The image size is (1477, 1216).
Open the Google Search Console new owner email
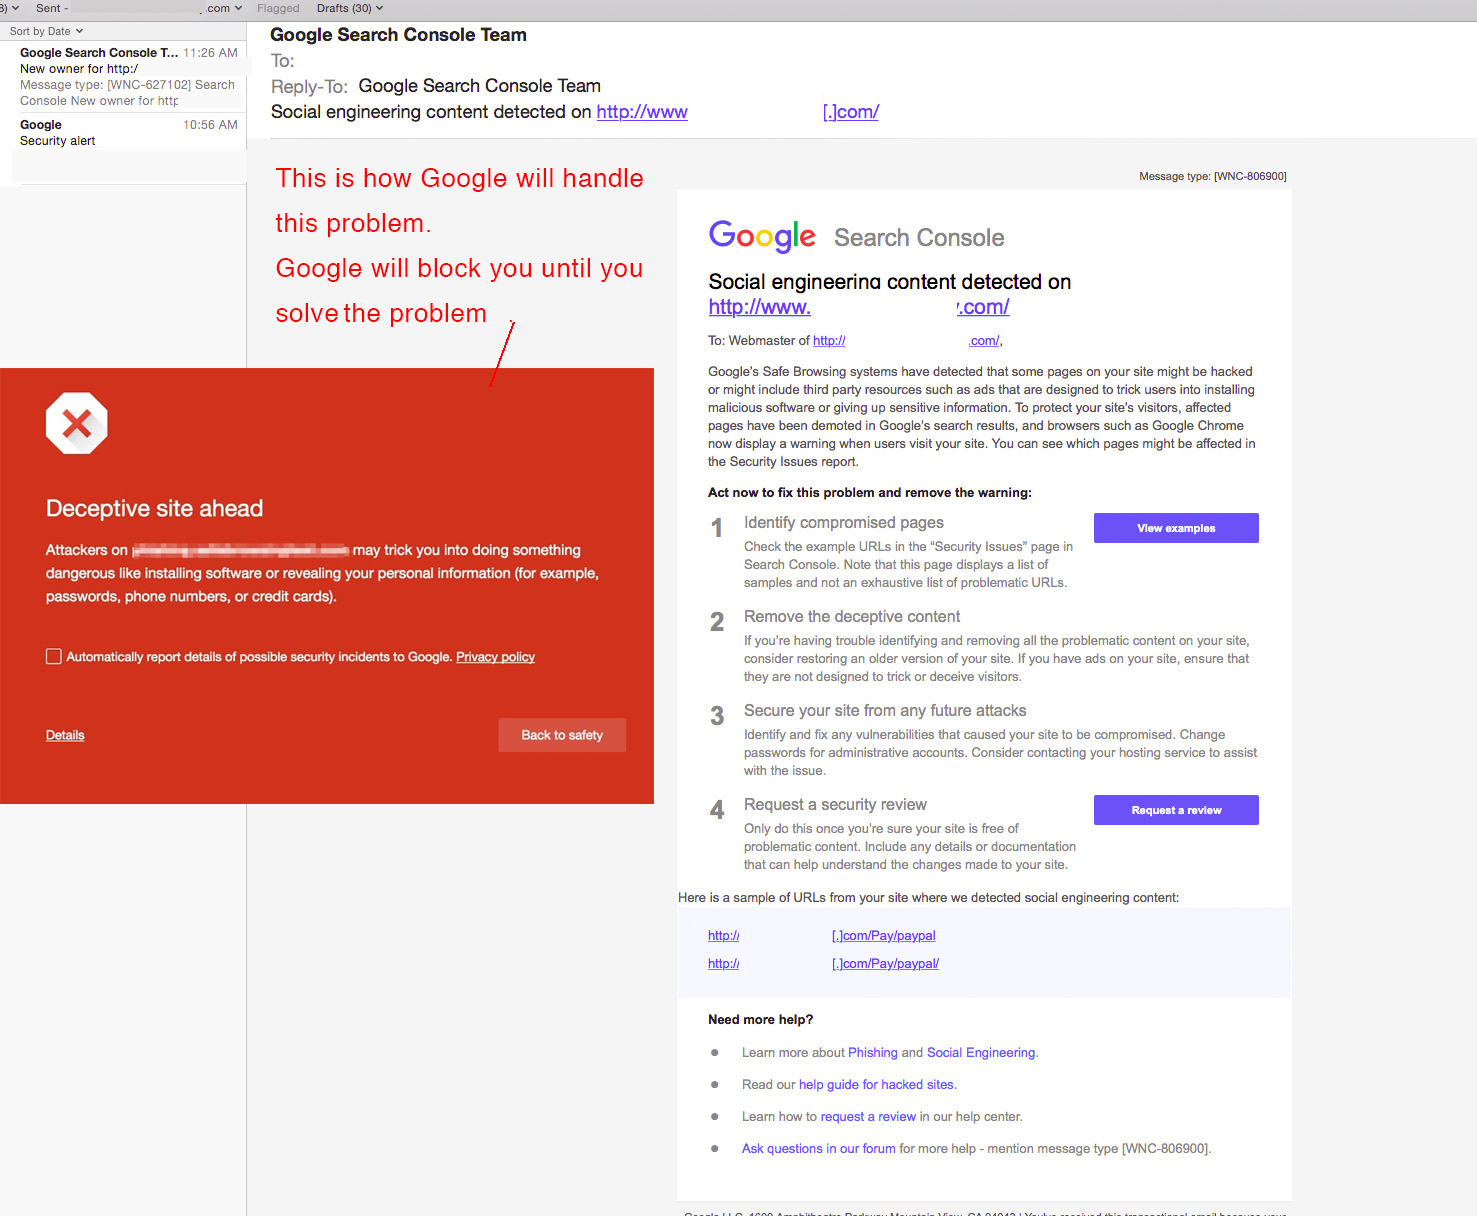[x=128, y=77]
